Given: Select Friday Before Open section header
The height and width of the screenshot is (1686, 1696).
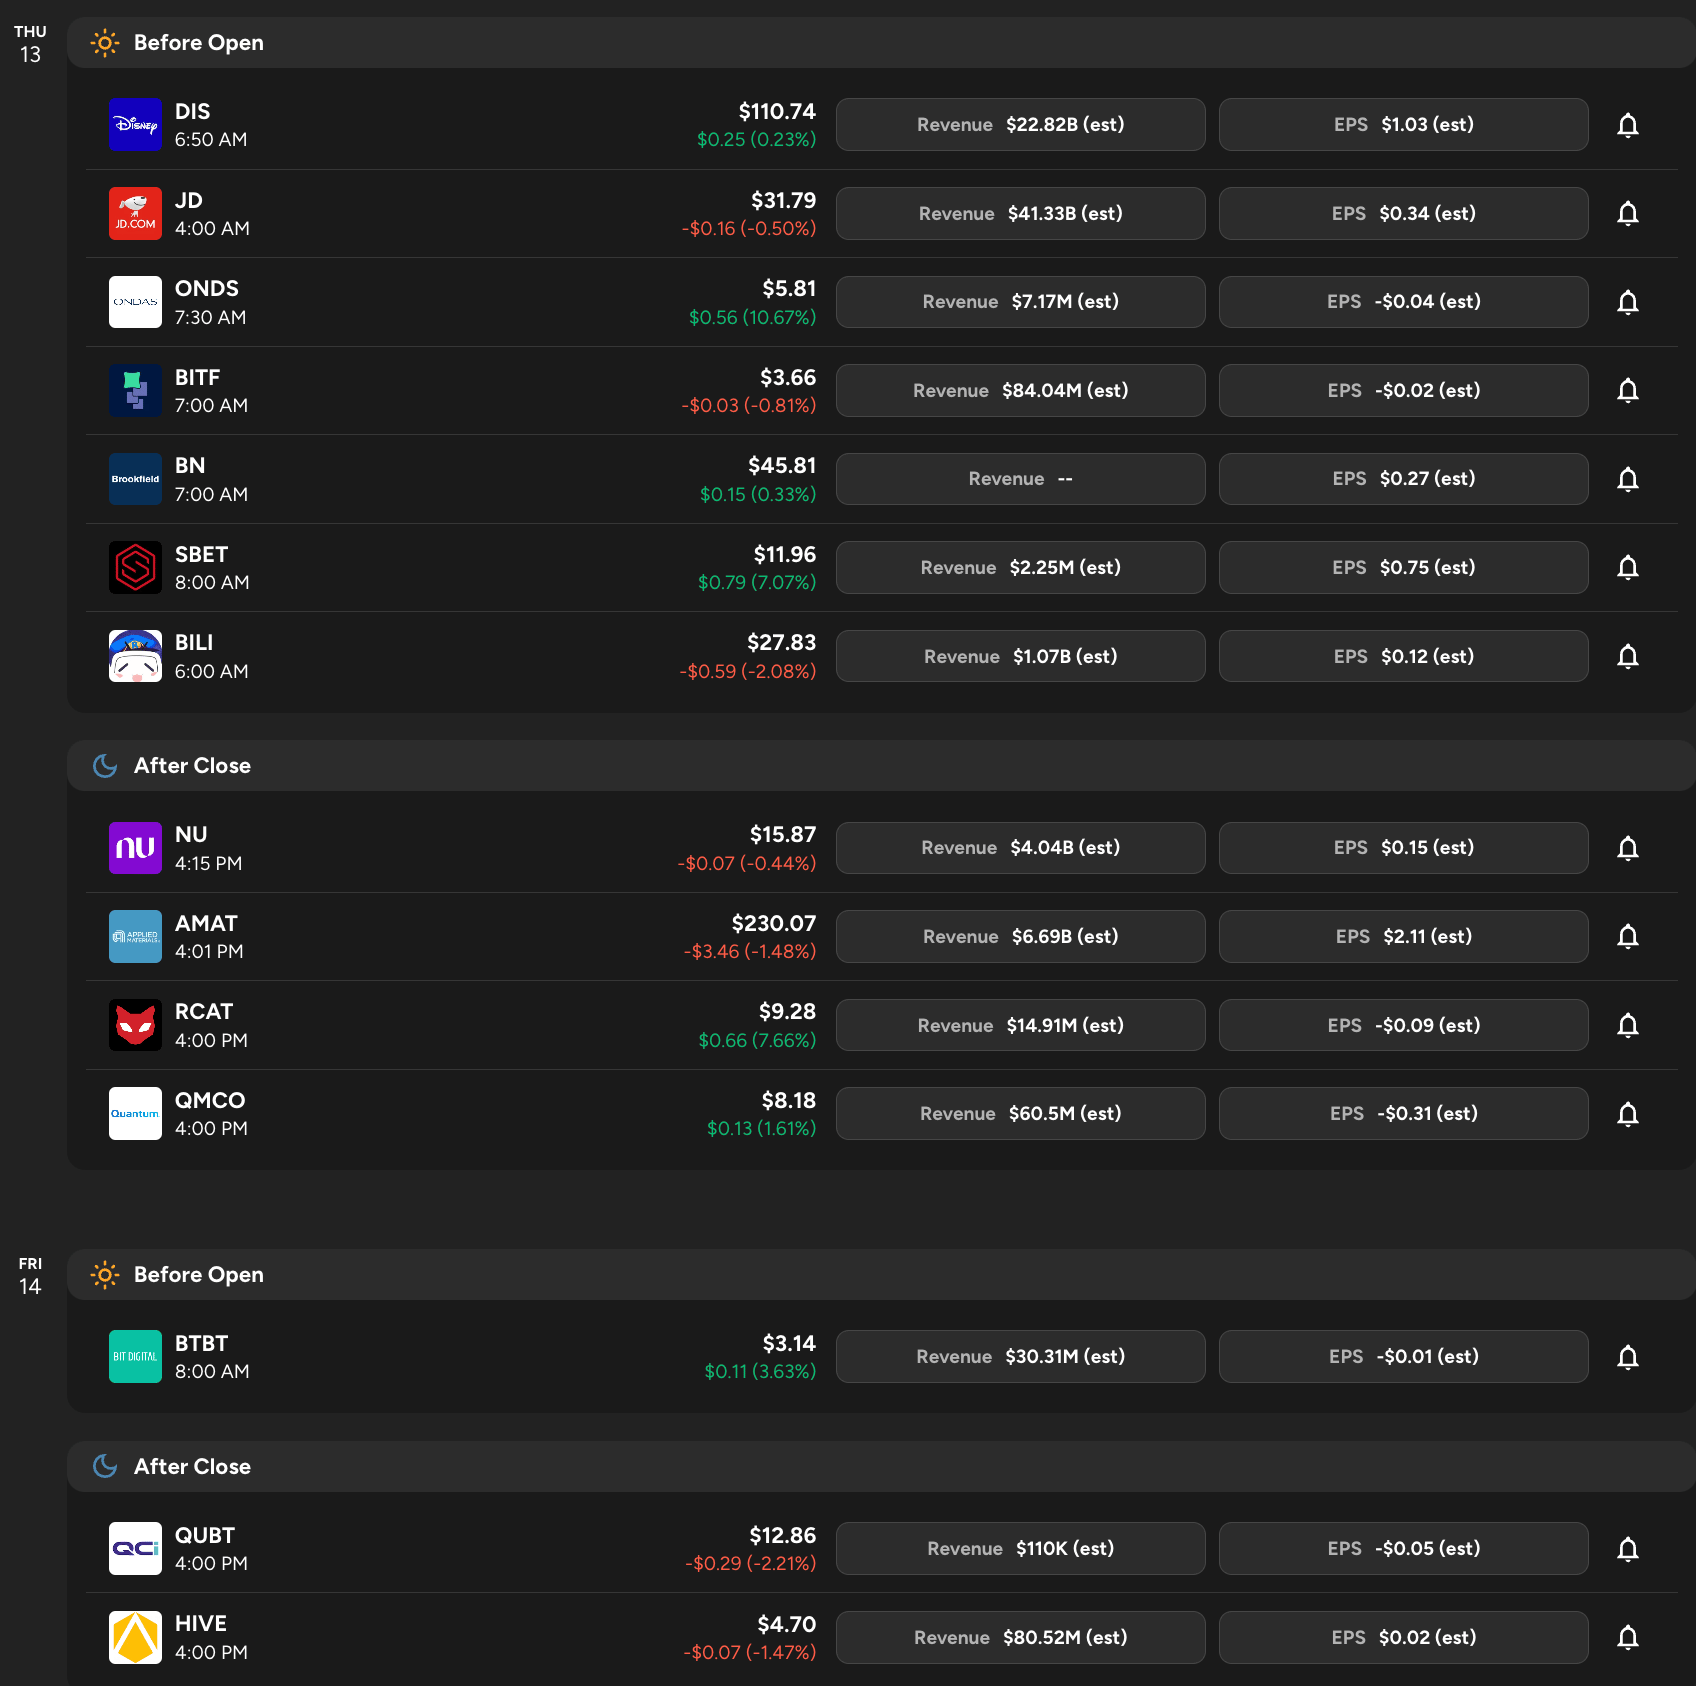Looking at the screenshot, I should [881, 1274].
